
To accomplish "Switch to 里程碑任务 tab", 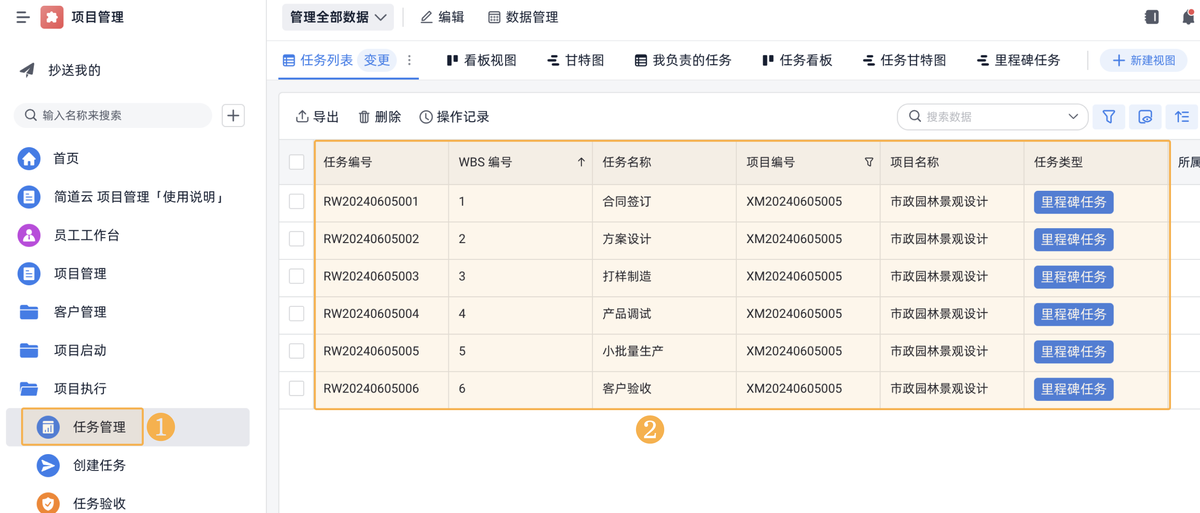I will [1018, 60].
